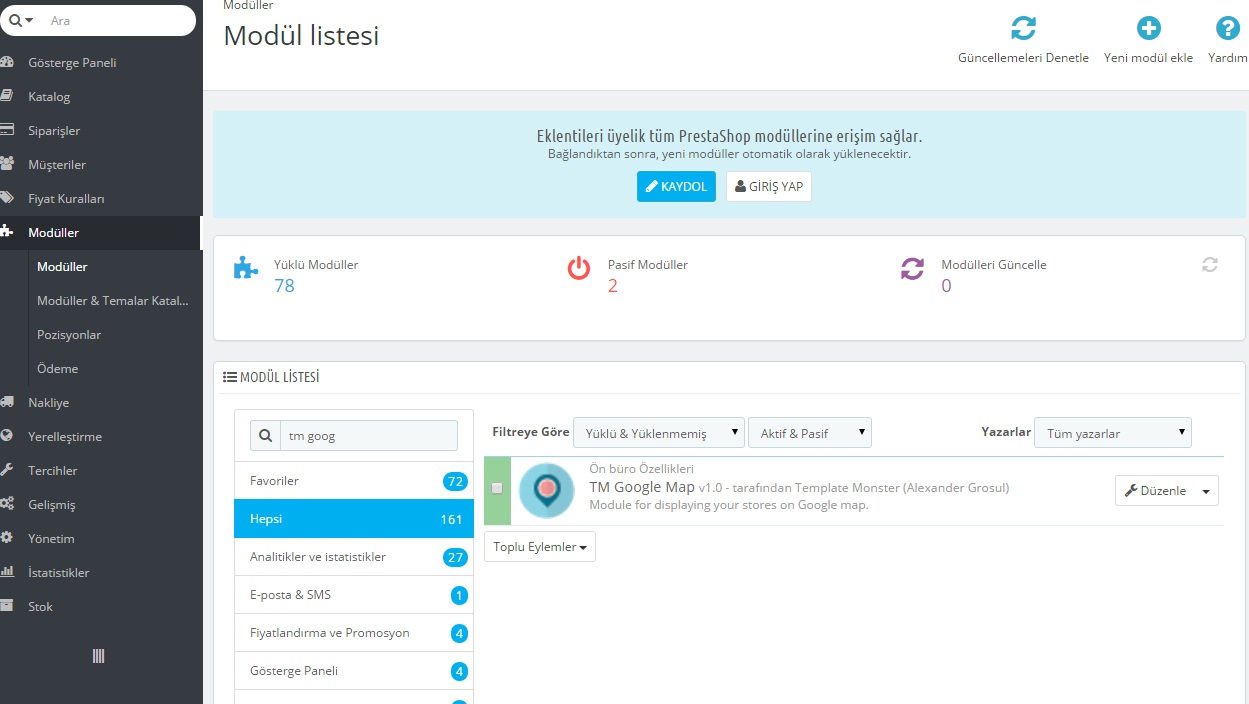Click the magnifier icon beside module search
This screenshot has width=1249, height=704.
(265, 436)
